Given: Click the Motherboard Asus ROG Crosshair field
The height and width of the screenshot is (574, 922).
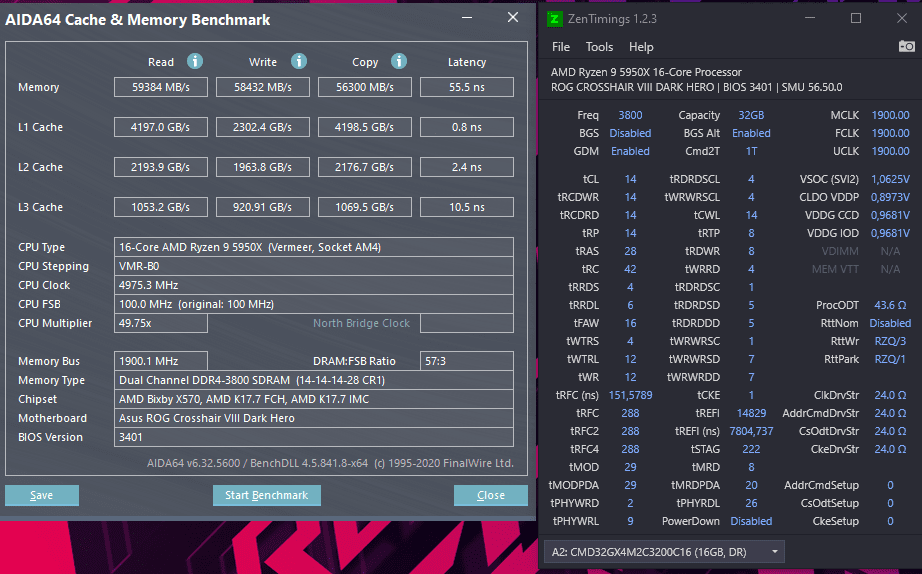Looking at the screenshot, I should [x=313, y=418].
